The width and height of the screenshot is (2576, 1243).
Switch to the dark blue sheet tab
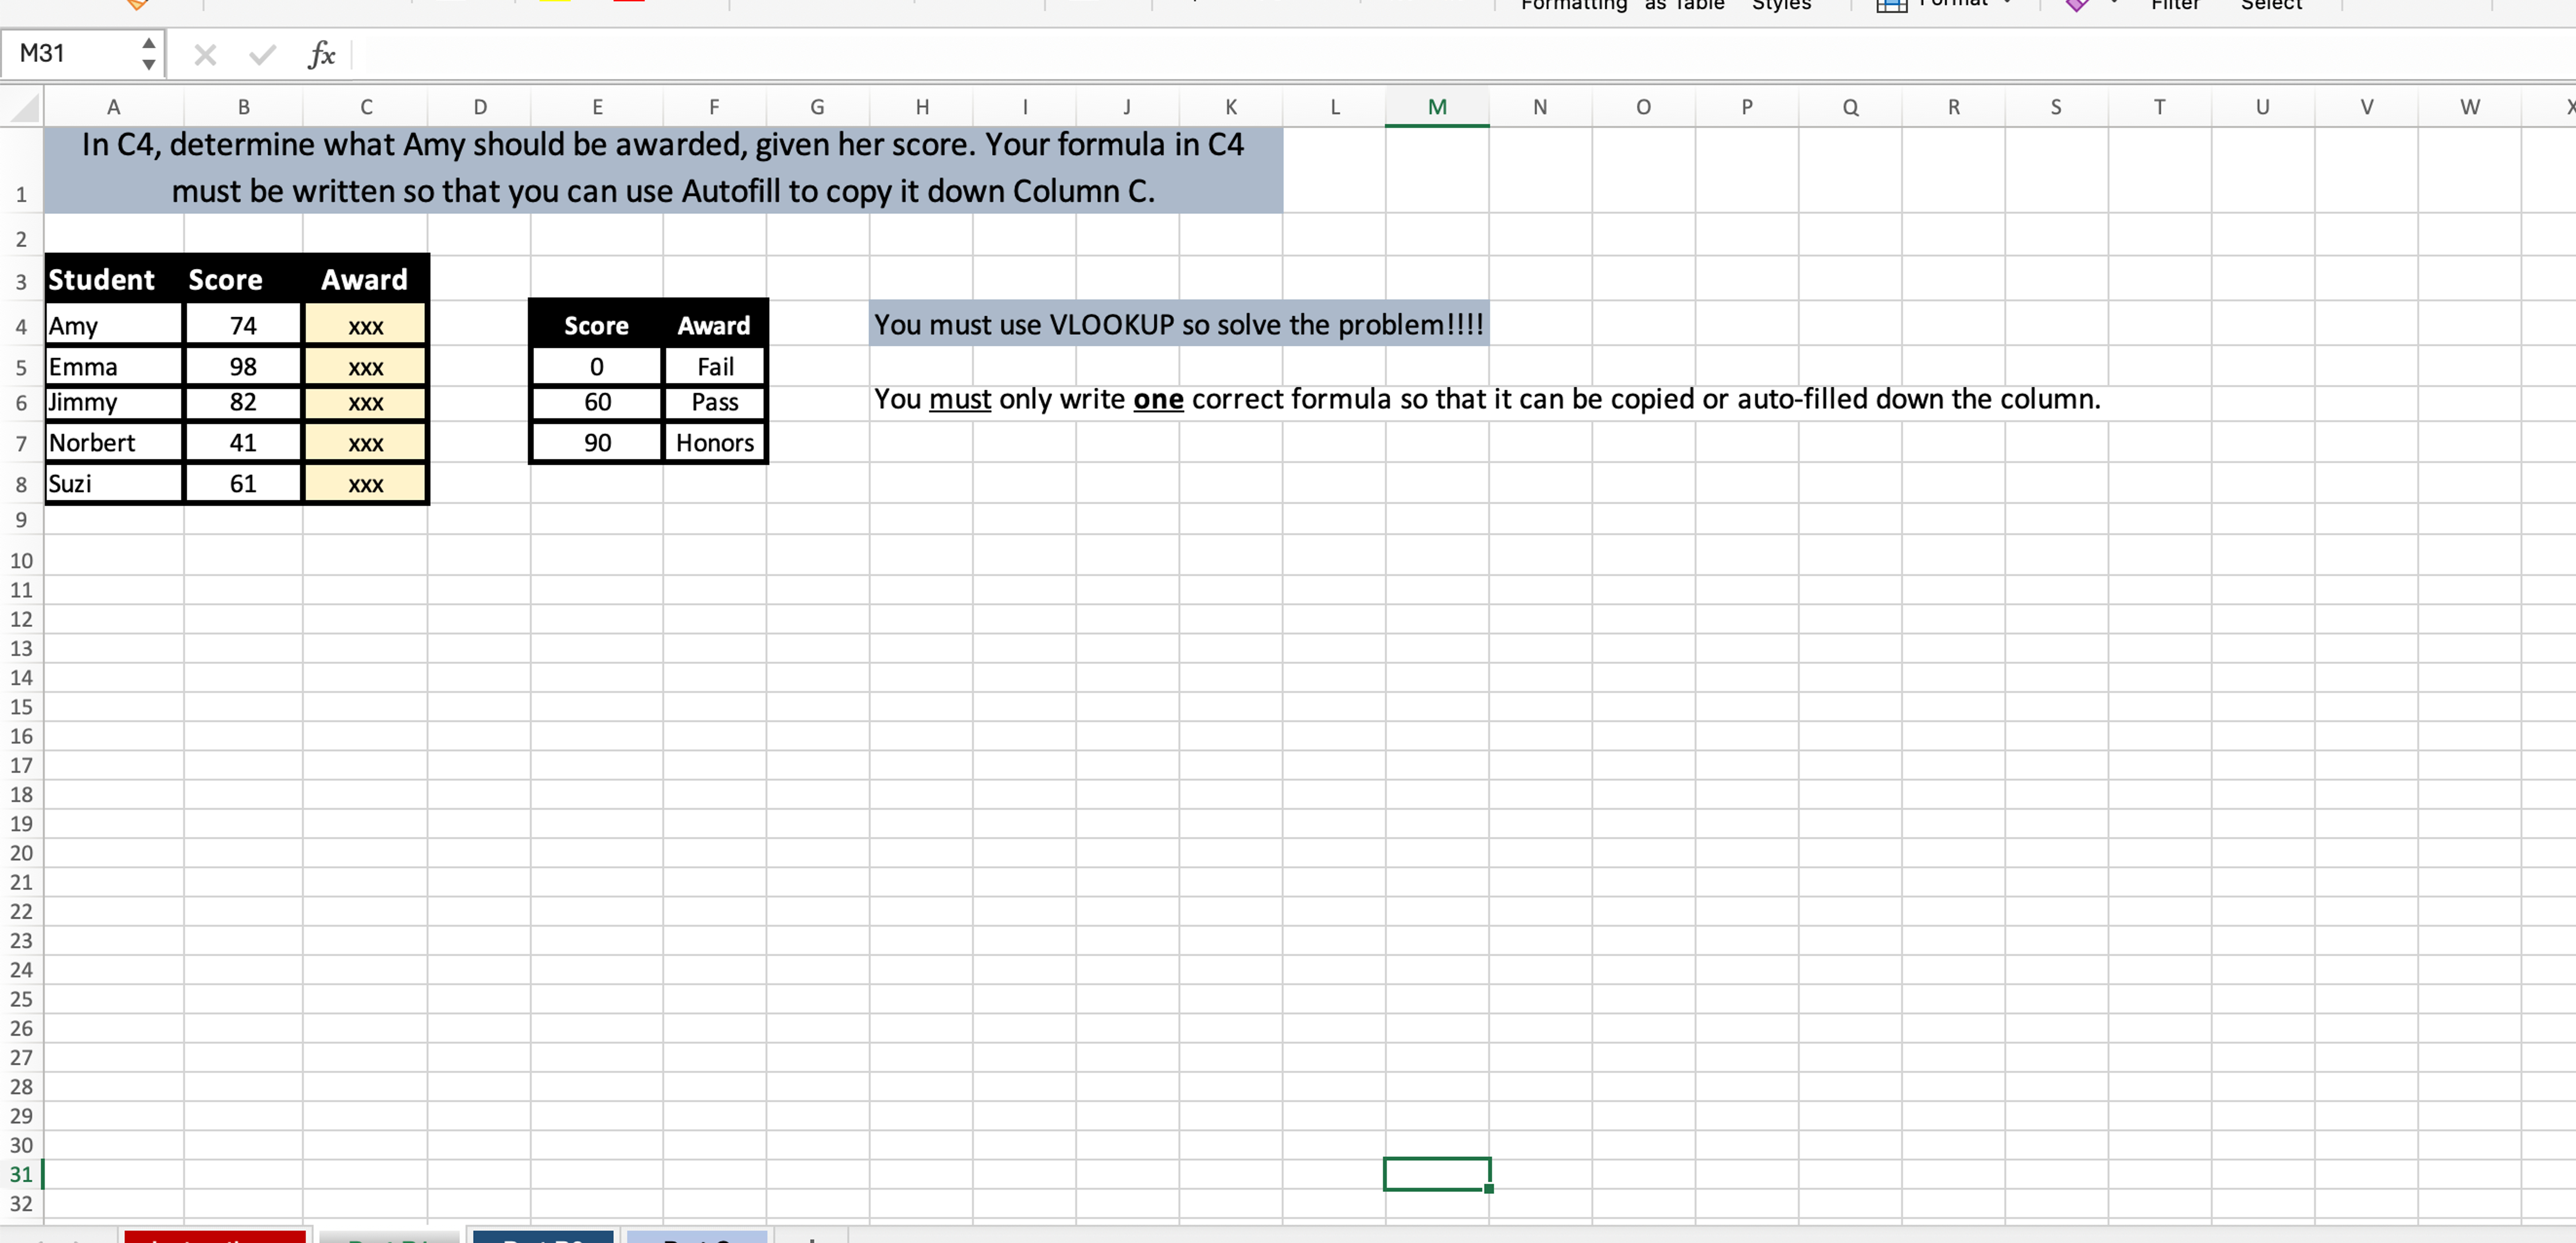click(543, 1237)
